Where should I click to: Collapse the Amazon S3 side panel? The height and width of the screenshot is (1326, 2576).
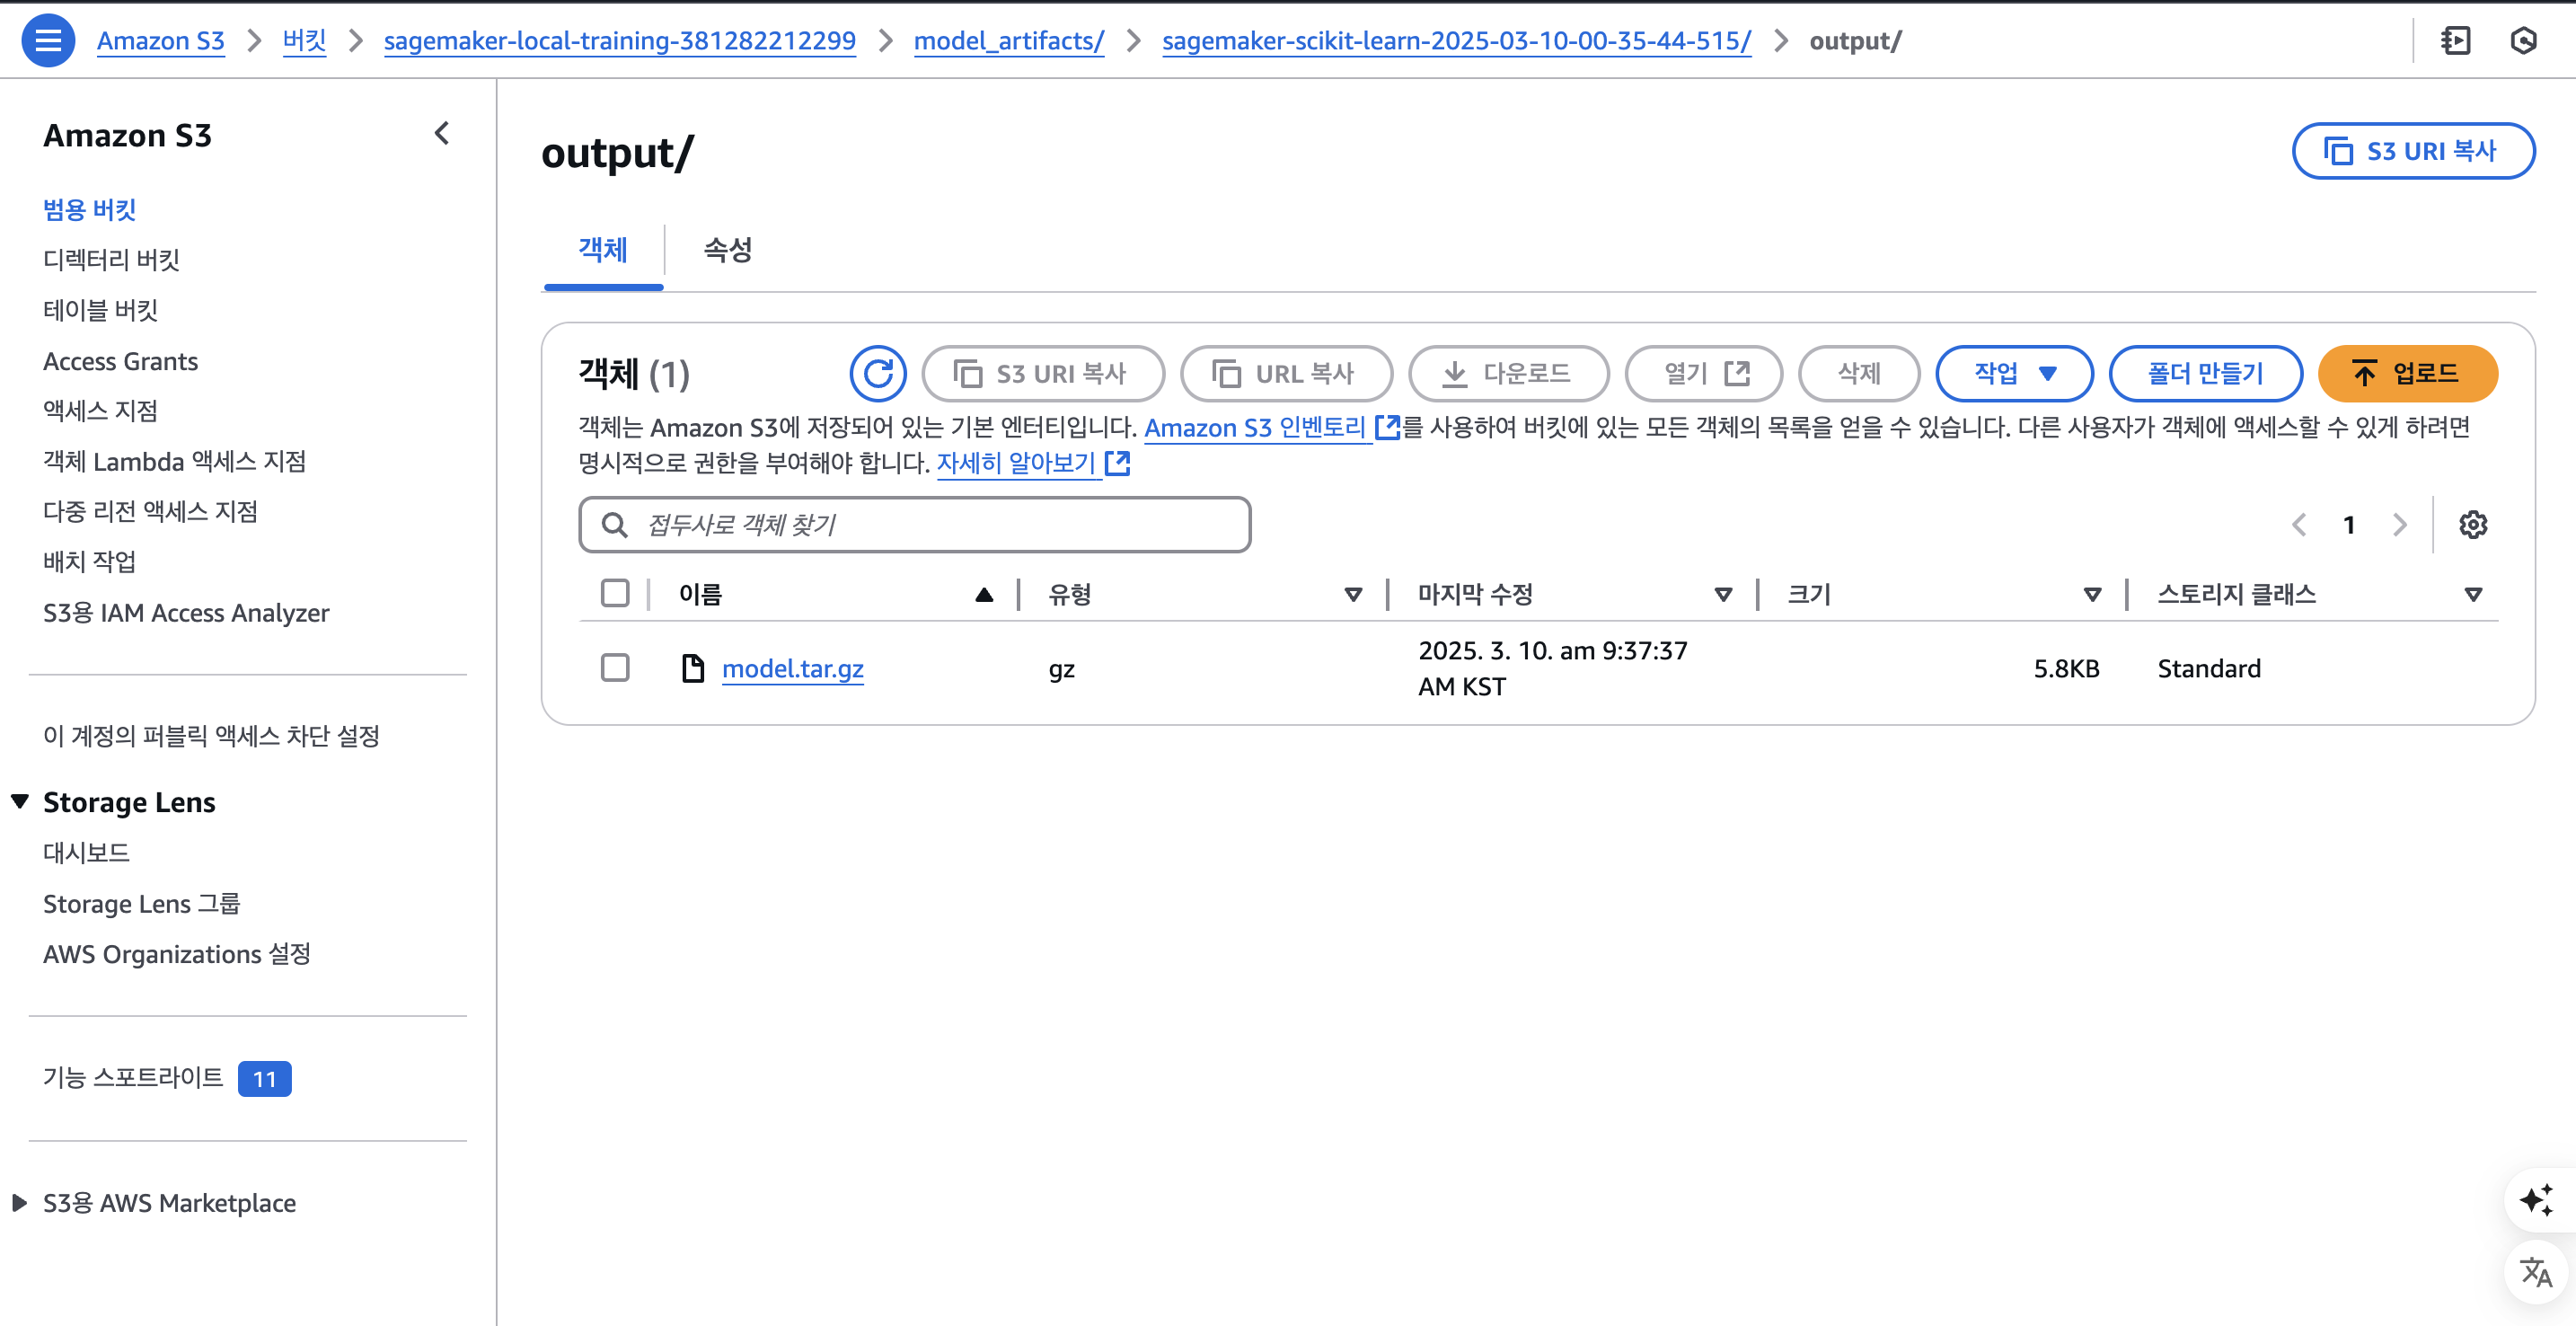click(x=442, y=133)
